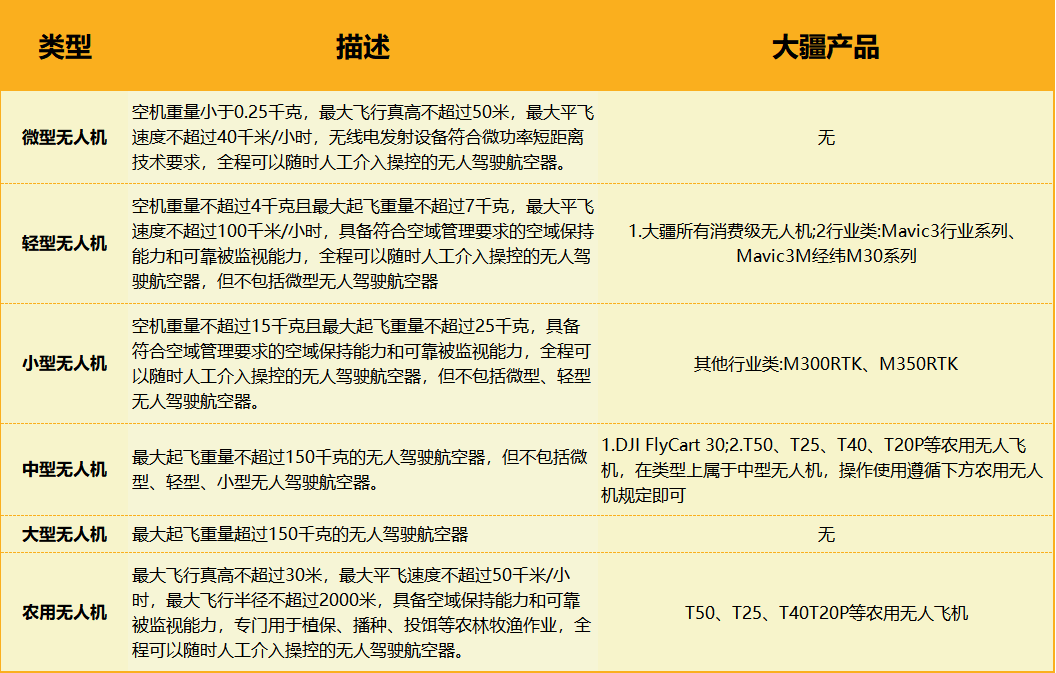Click the 中型无人机 description text
Viewport: 1056px width, 673px height.
tap(362, 469)
